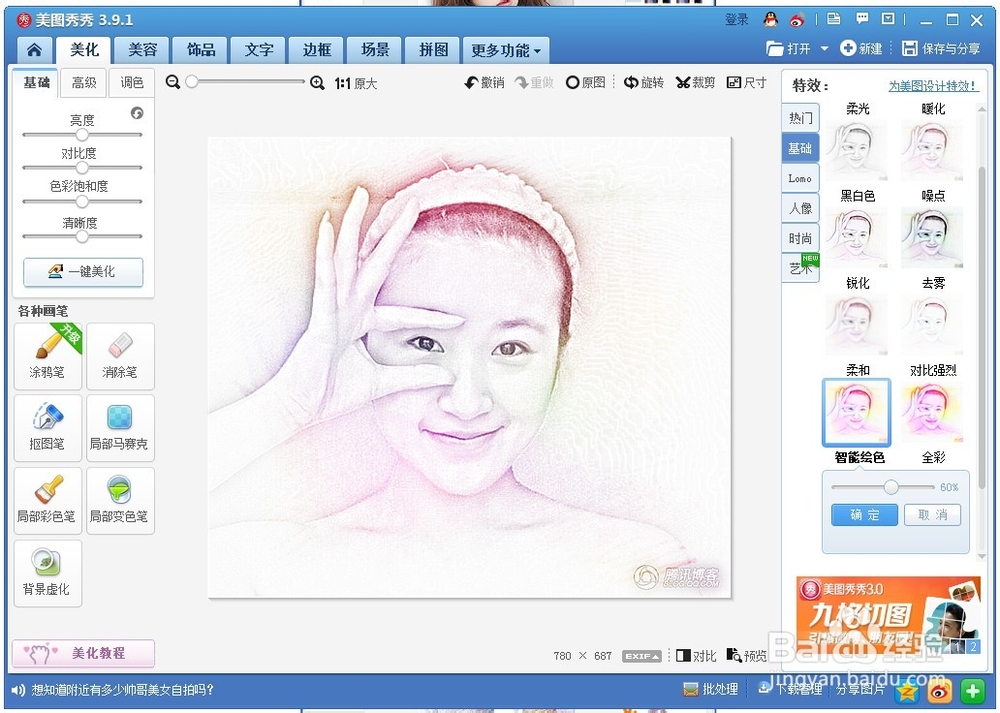Click 撤销 undo button
The image size is (1000, 713).
click(484, 82)
